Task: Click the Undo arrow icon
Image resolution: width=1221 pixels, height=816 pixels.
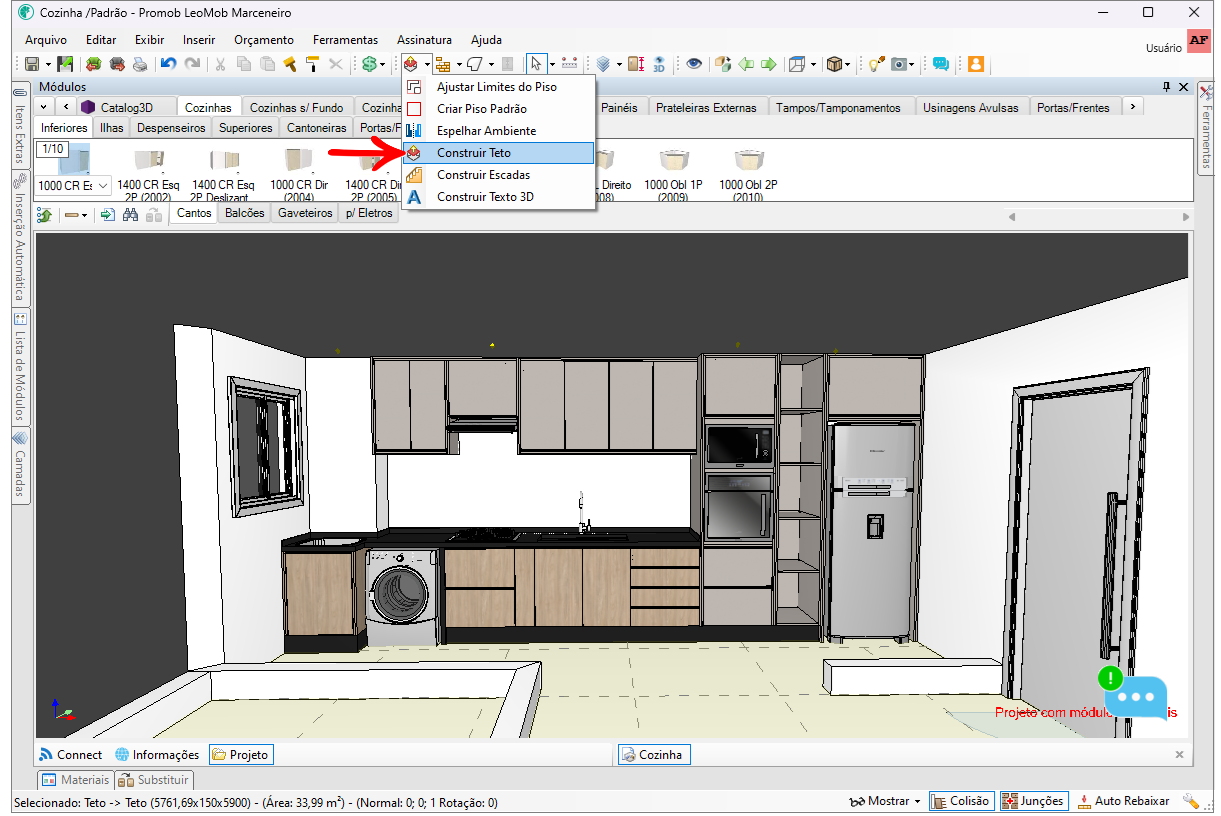Action: [x=168, y=64]
